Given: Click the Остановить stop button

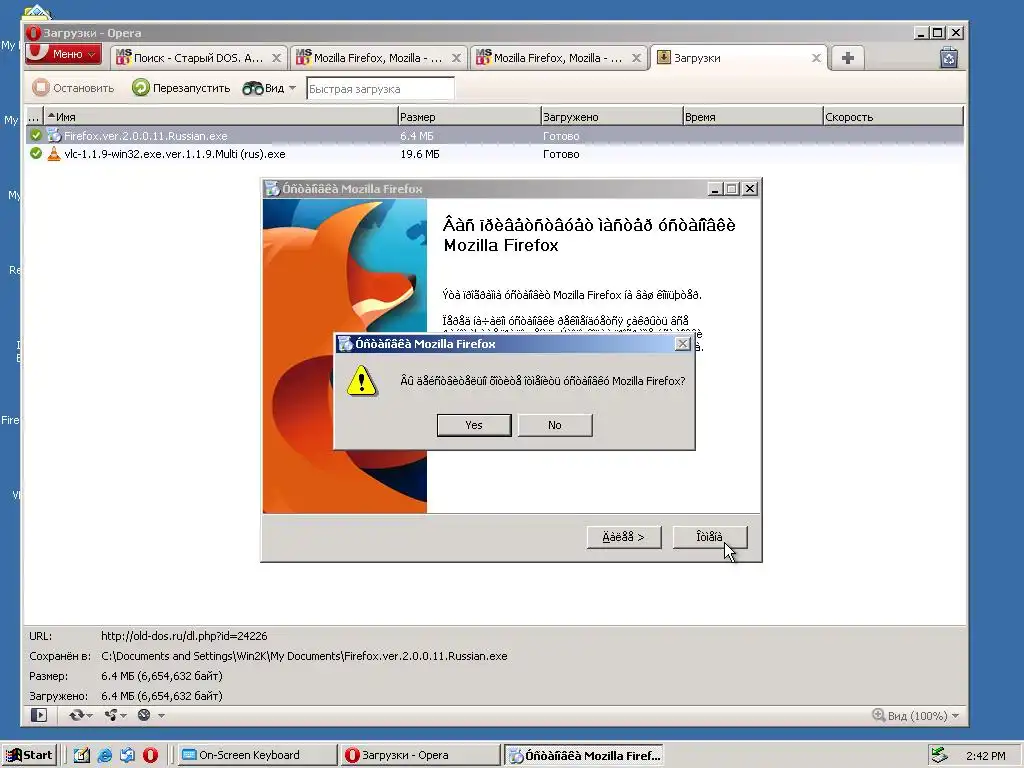Looking at the screenshot, I should pos(74,88).
